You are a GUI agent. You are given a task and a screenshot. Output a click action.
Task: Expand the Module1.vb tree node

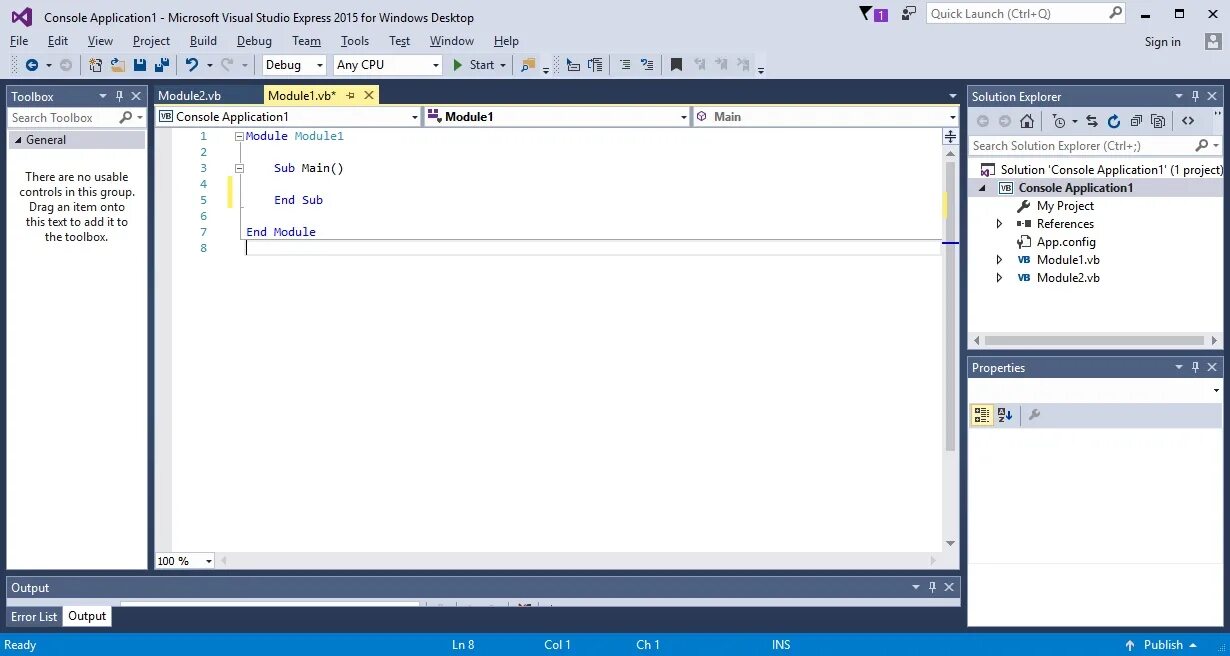(999, 260)
